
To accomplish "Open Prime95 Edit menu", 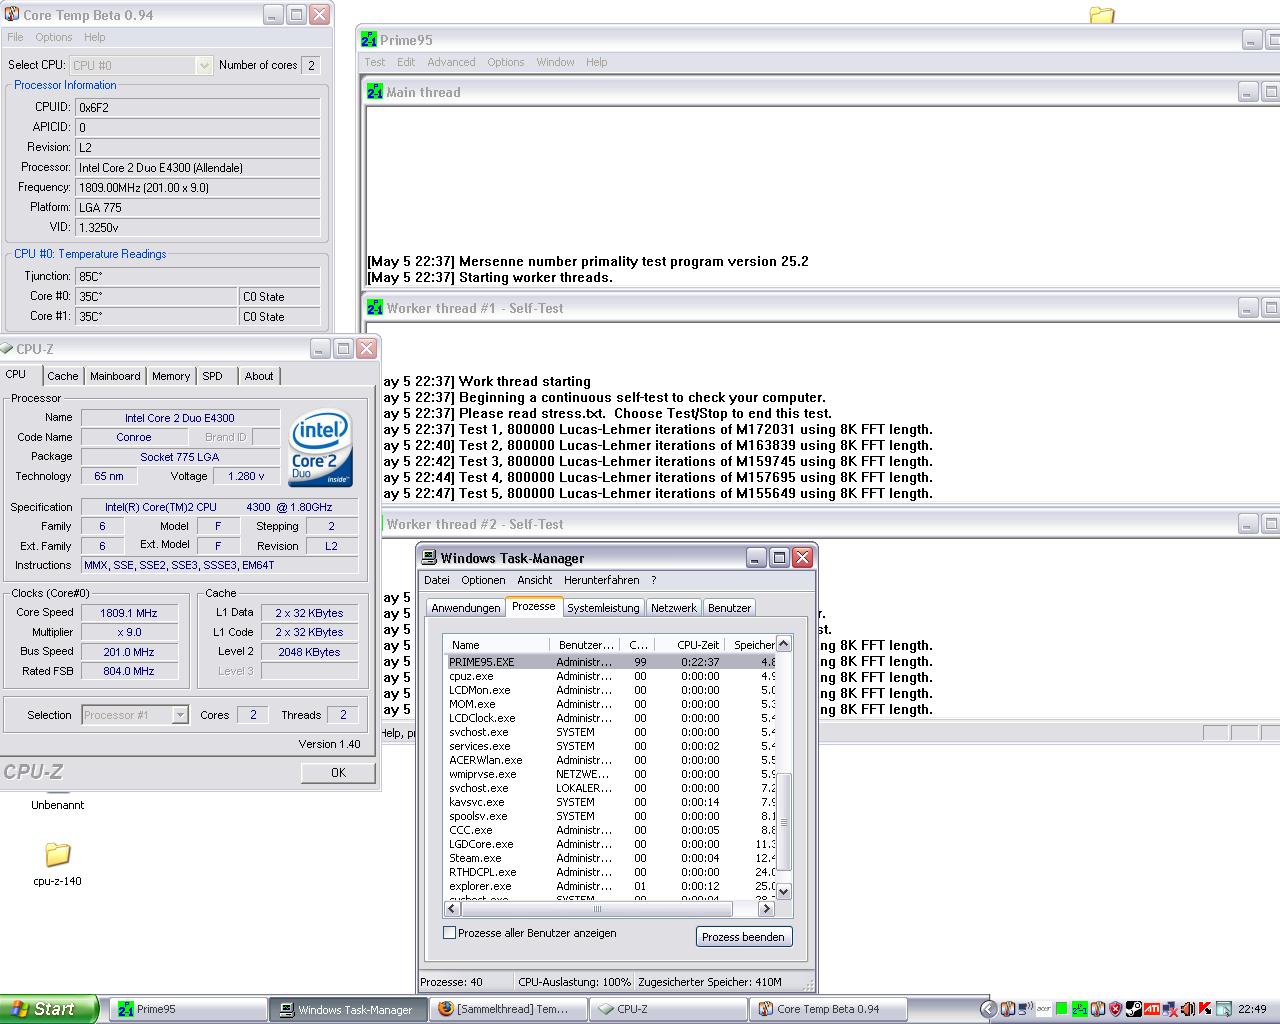I will coord(406,62).
